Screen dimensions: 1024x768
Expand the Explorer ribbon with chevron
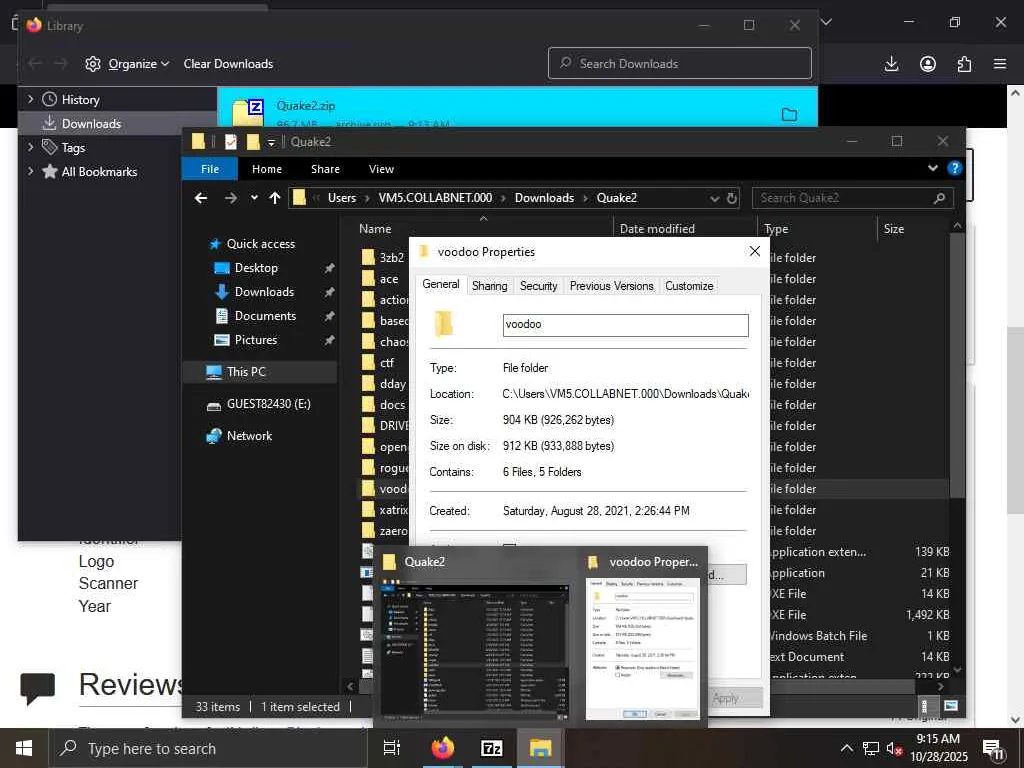933,168
